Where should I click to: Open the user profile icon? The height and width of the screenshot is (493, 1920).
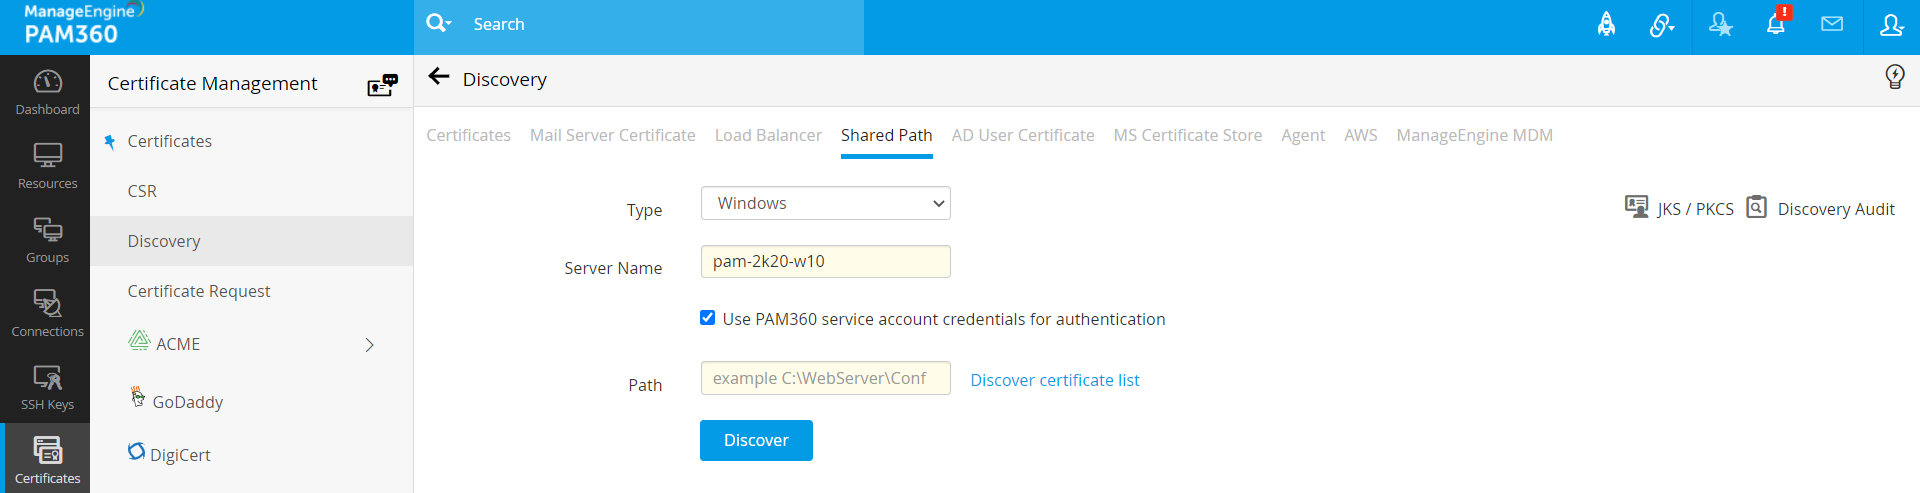click(1891, 24)
